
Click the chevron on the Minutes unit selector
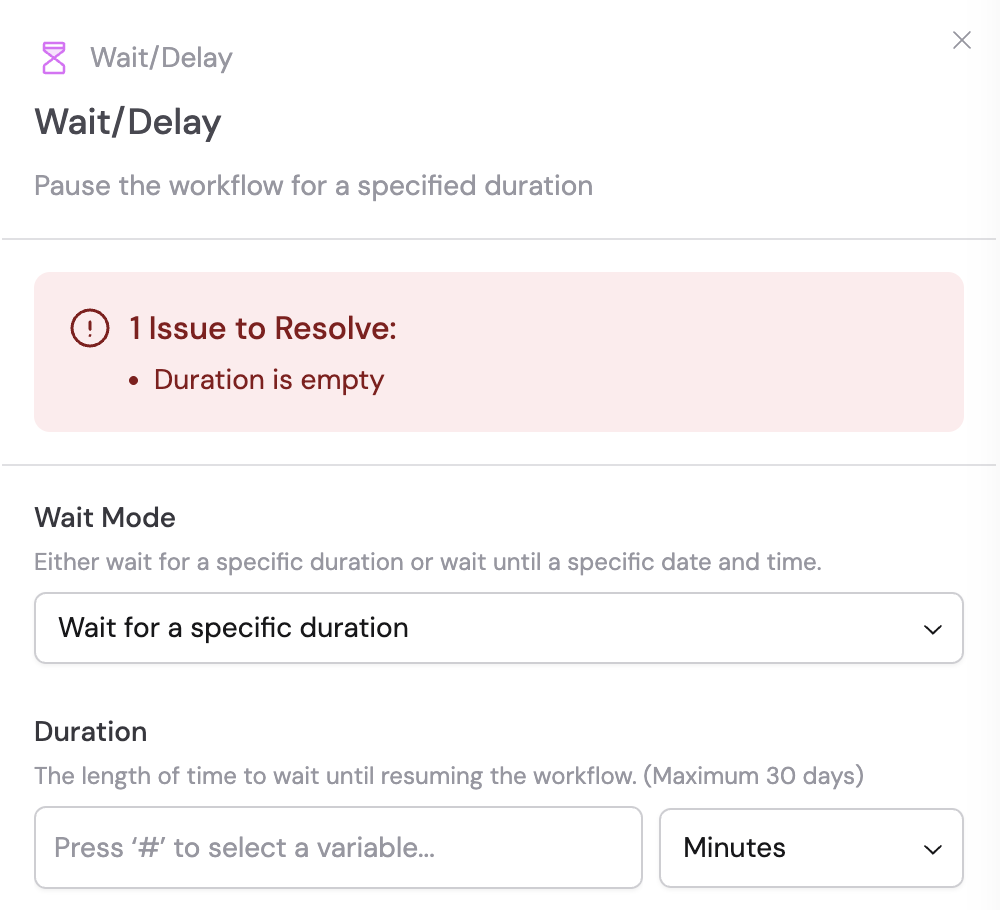pos(932,848)
